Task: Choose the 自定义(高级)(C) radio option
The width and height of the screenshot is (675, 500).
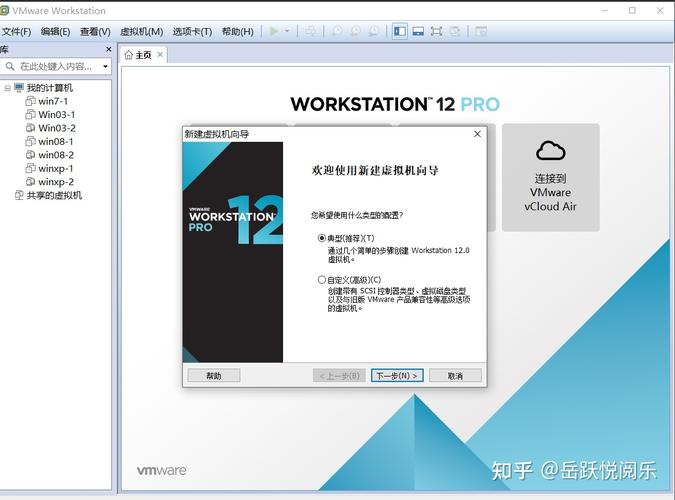Action: tap(322, 280)
